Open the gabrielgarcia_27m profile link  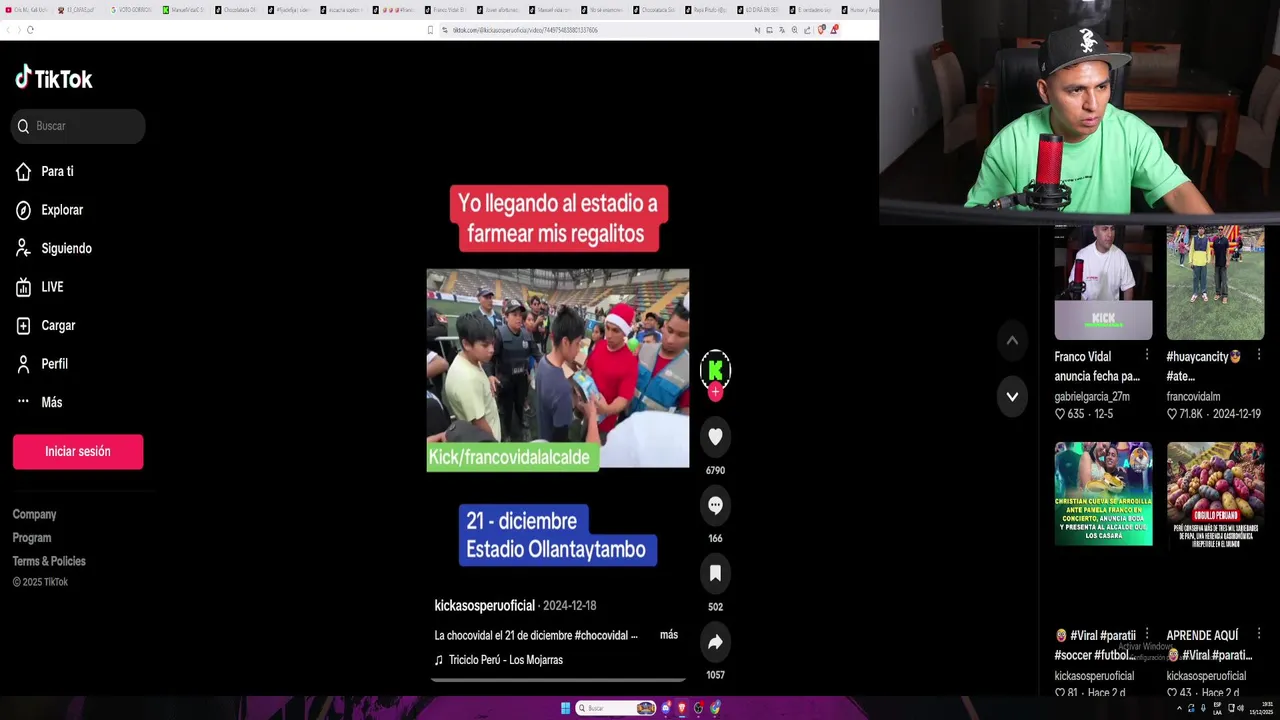pos(1092,397)
